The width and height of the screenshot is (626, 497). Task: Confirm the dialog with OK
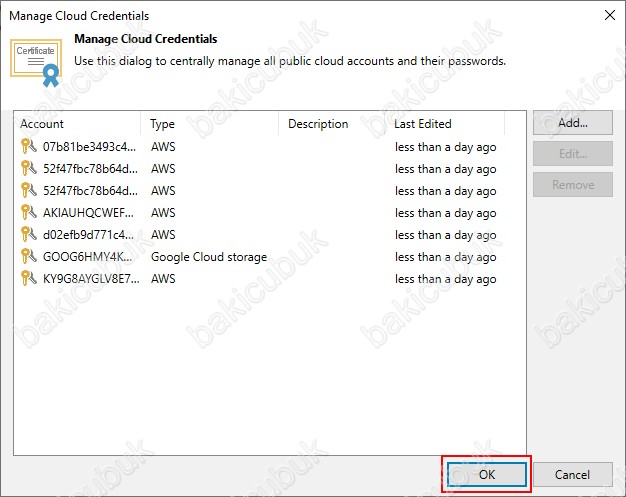pyautogui.click(x=487, y=474)
